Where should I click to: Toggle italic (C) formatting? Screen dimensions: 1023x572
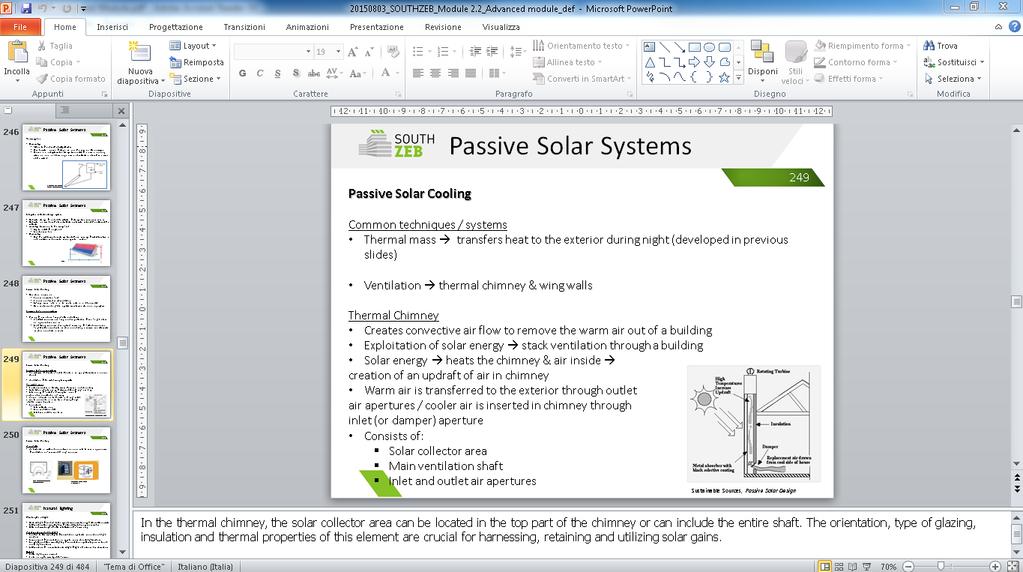coord(260,73)
